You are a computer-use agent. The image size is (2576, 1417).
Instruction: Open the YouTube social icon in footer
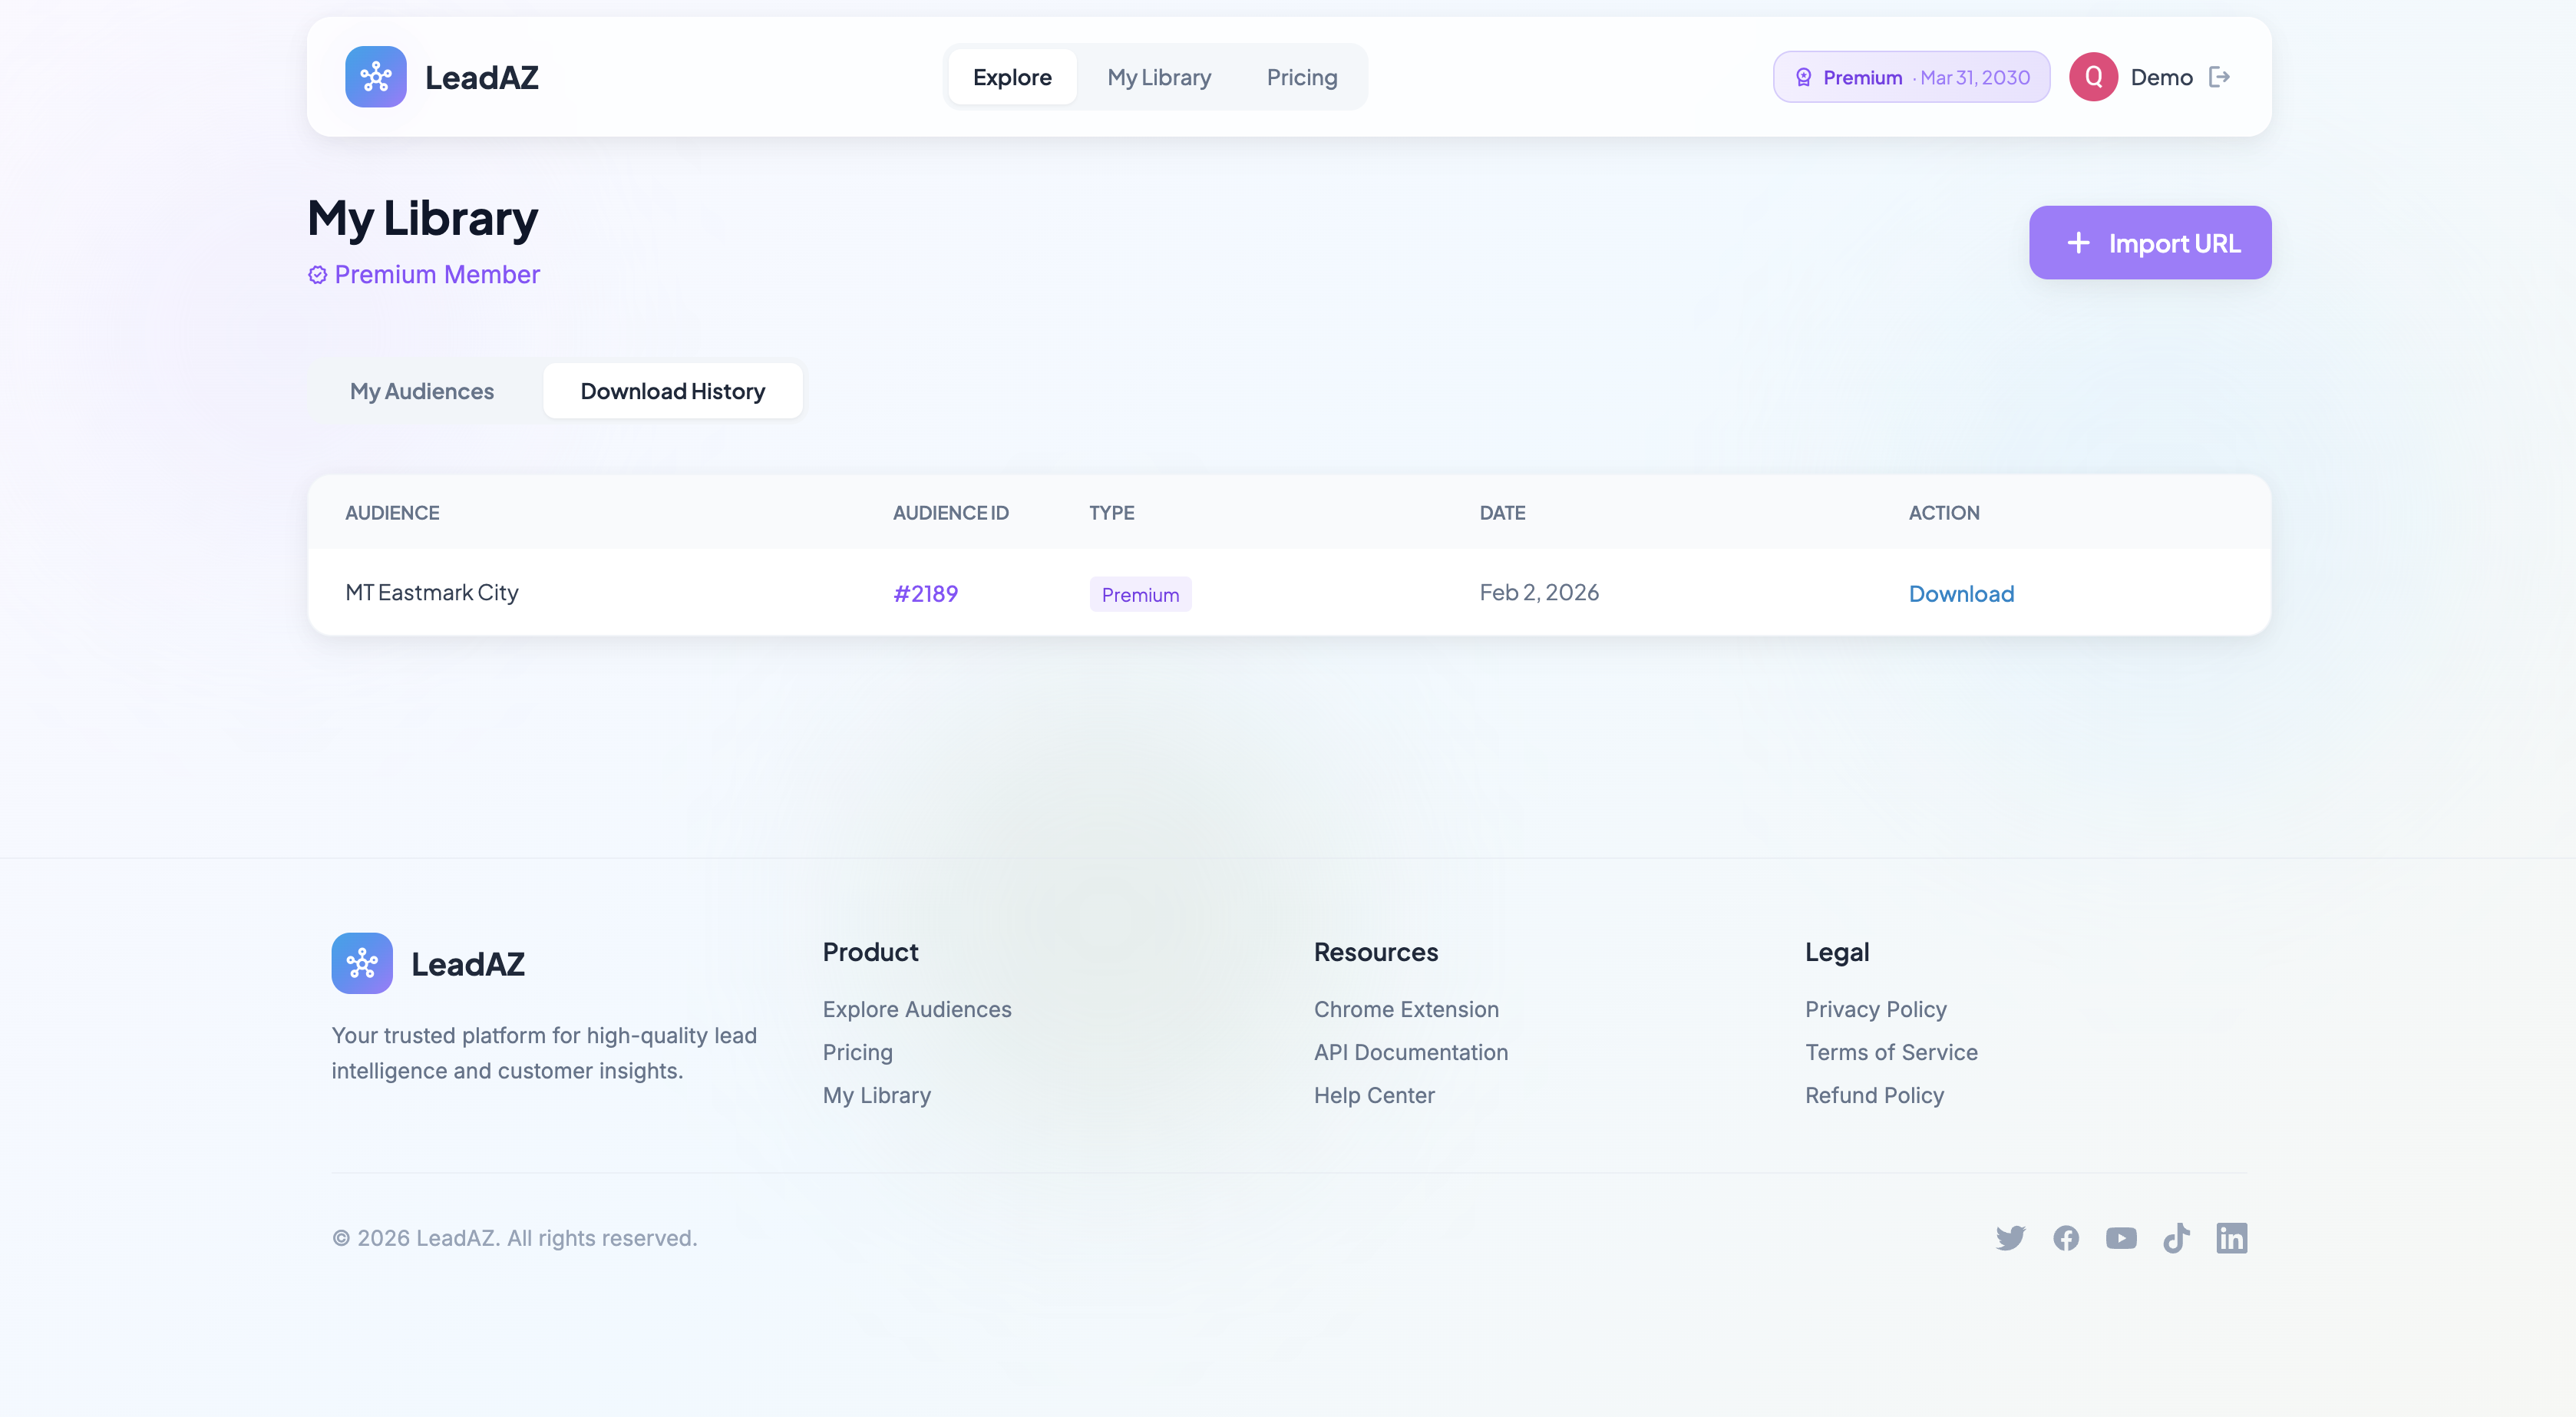[x=2121, y=1238]
